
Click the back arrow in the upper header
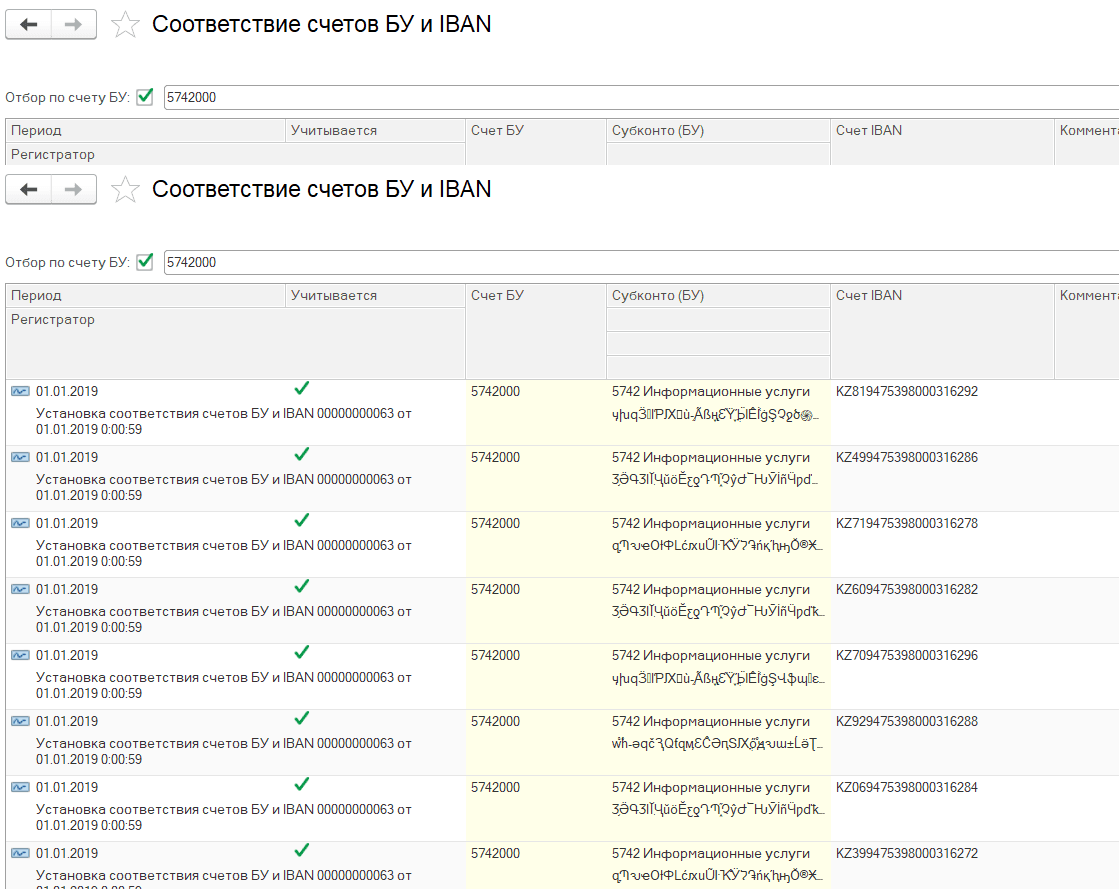coord(28,25)
